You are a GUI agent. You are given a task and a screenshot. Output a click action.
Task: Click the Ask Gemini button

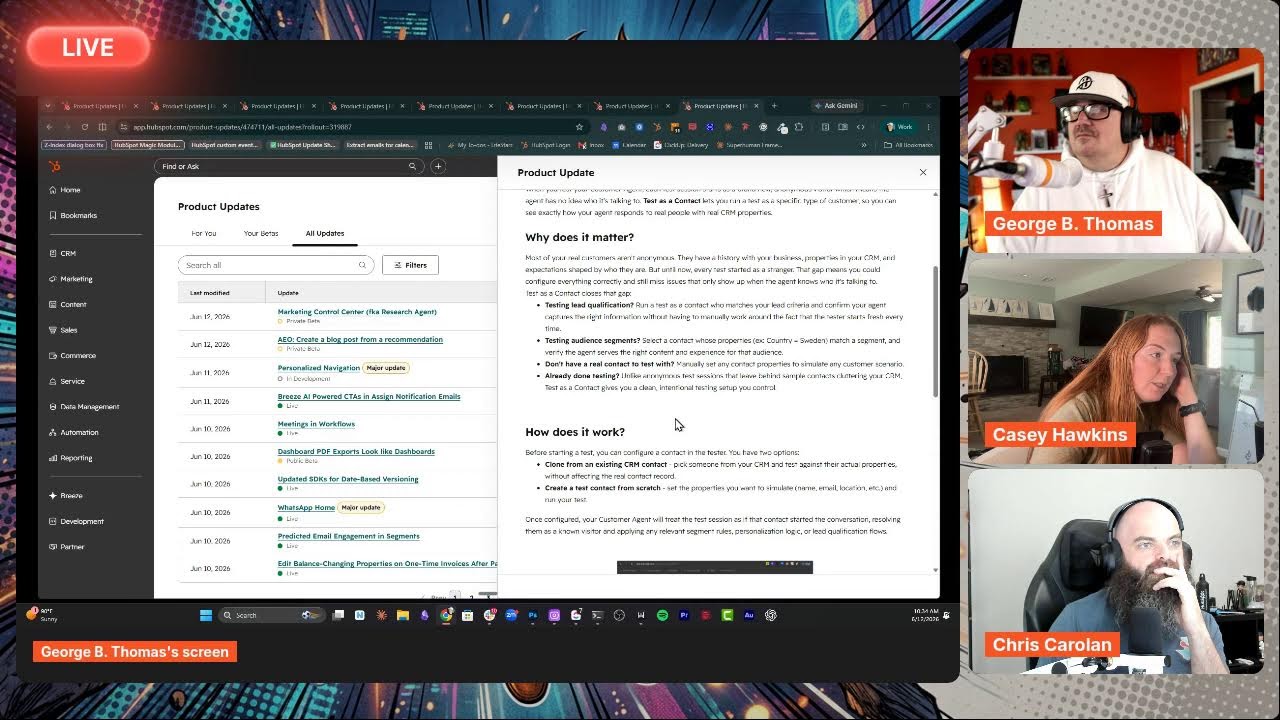point(838,105)
